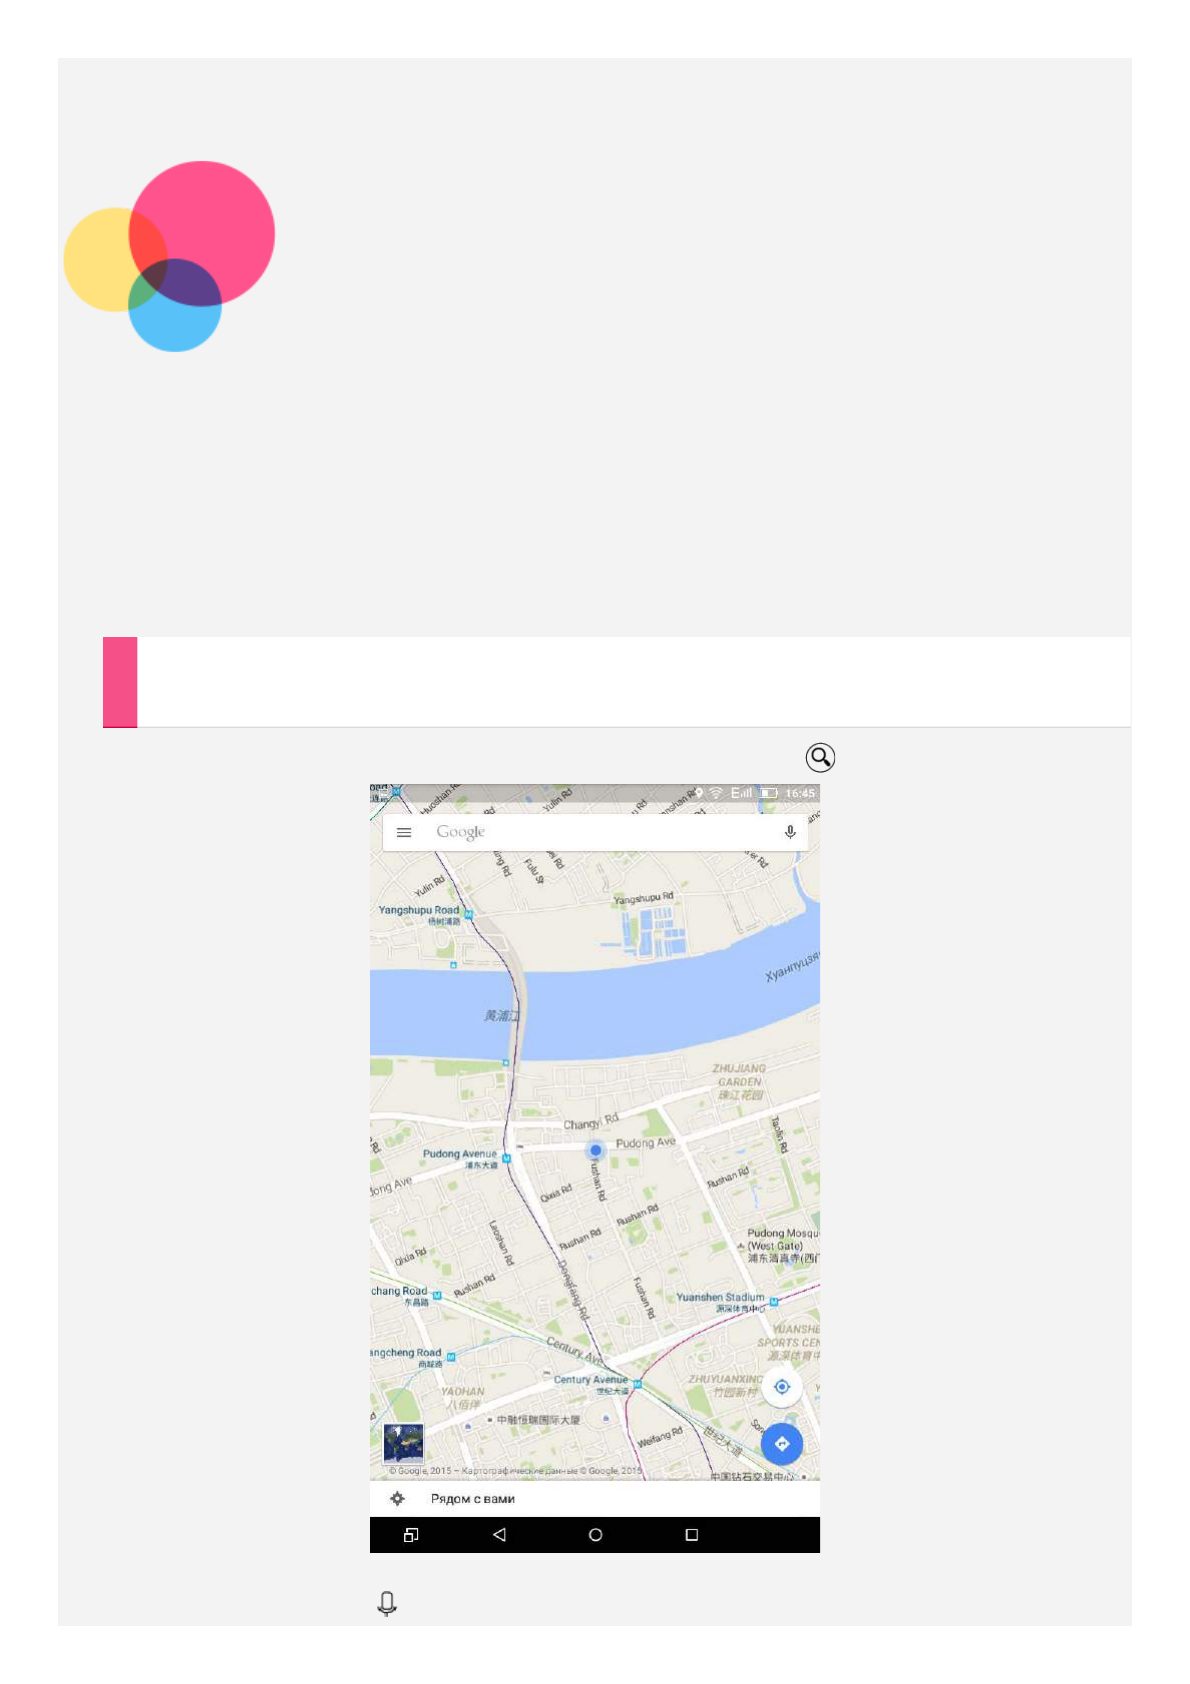This screenshot has height=1684, width=1190.
Task: Click the microphone icon below the screenshot
Action: [x=387, y=1603]
